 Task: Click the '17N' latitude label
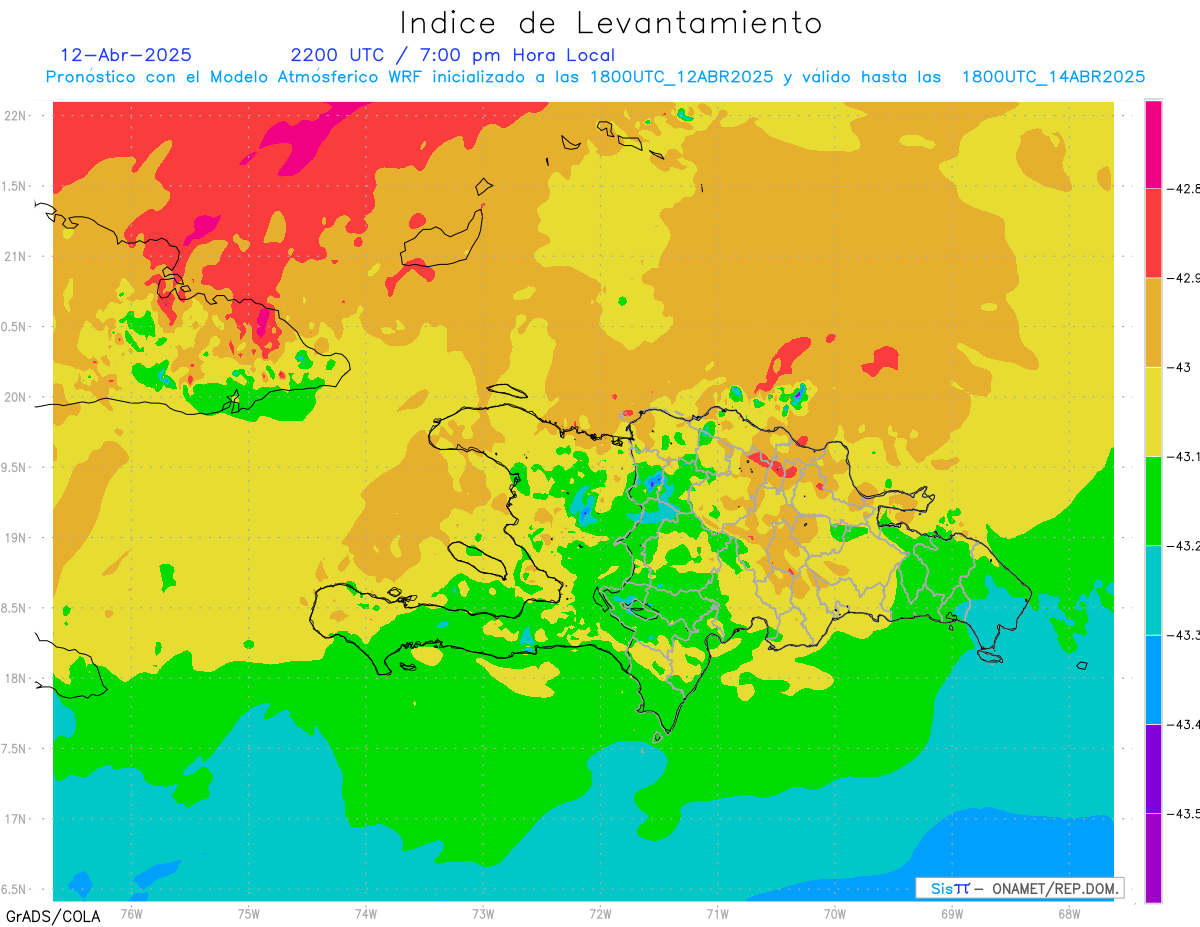click(17, 819)
